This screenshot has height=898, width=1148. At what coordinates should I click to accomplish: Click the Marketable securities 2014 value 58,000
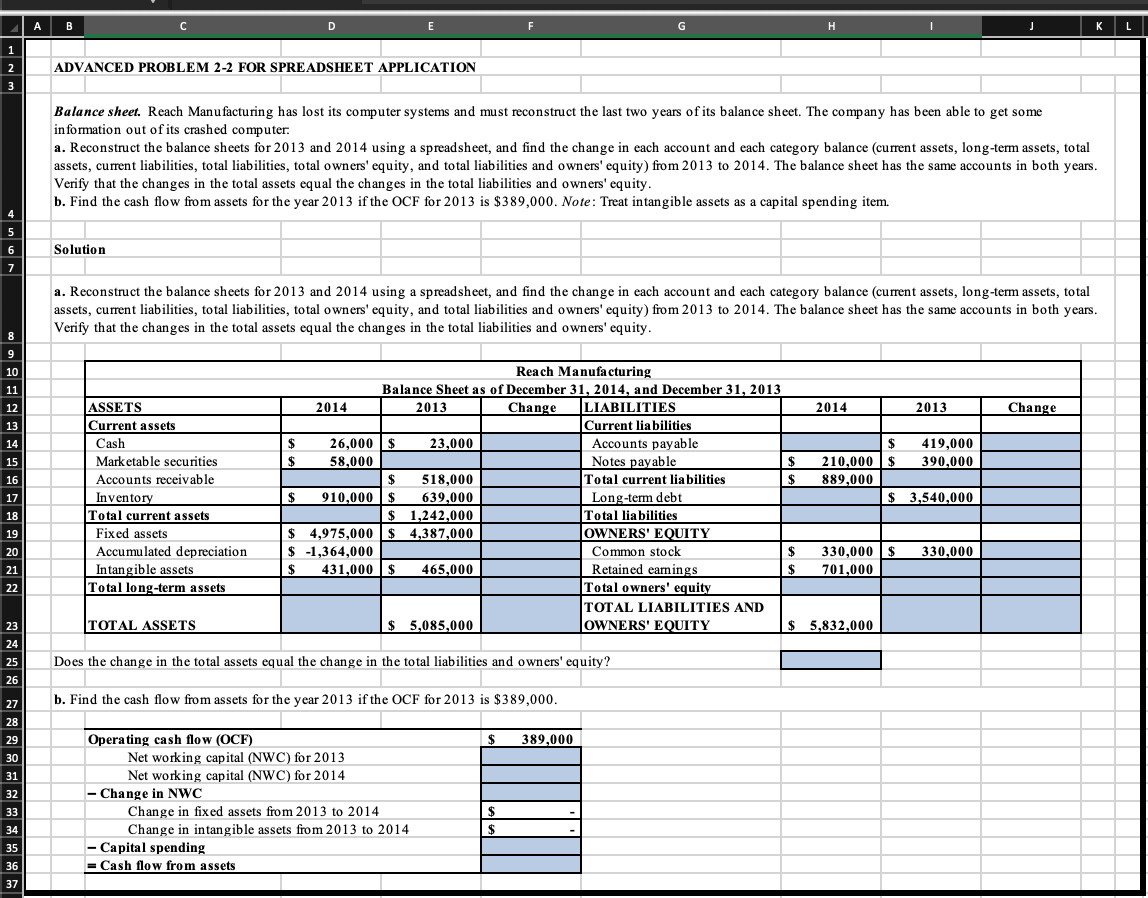(x=331, y=462)
